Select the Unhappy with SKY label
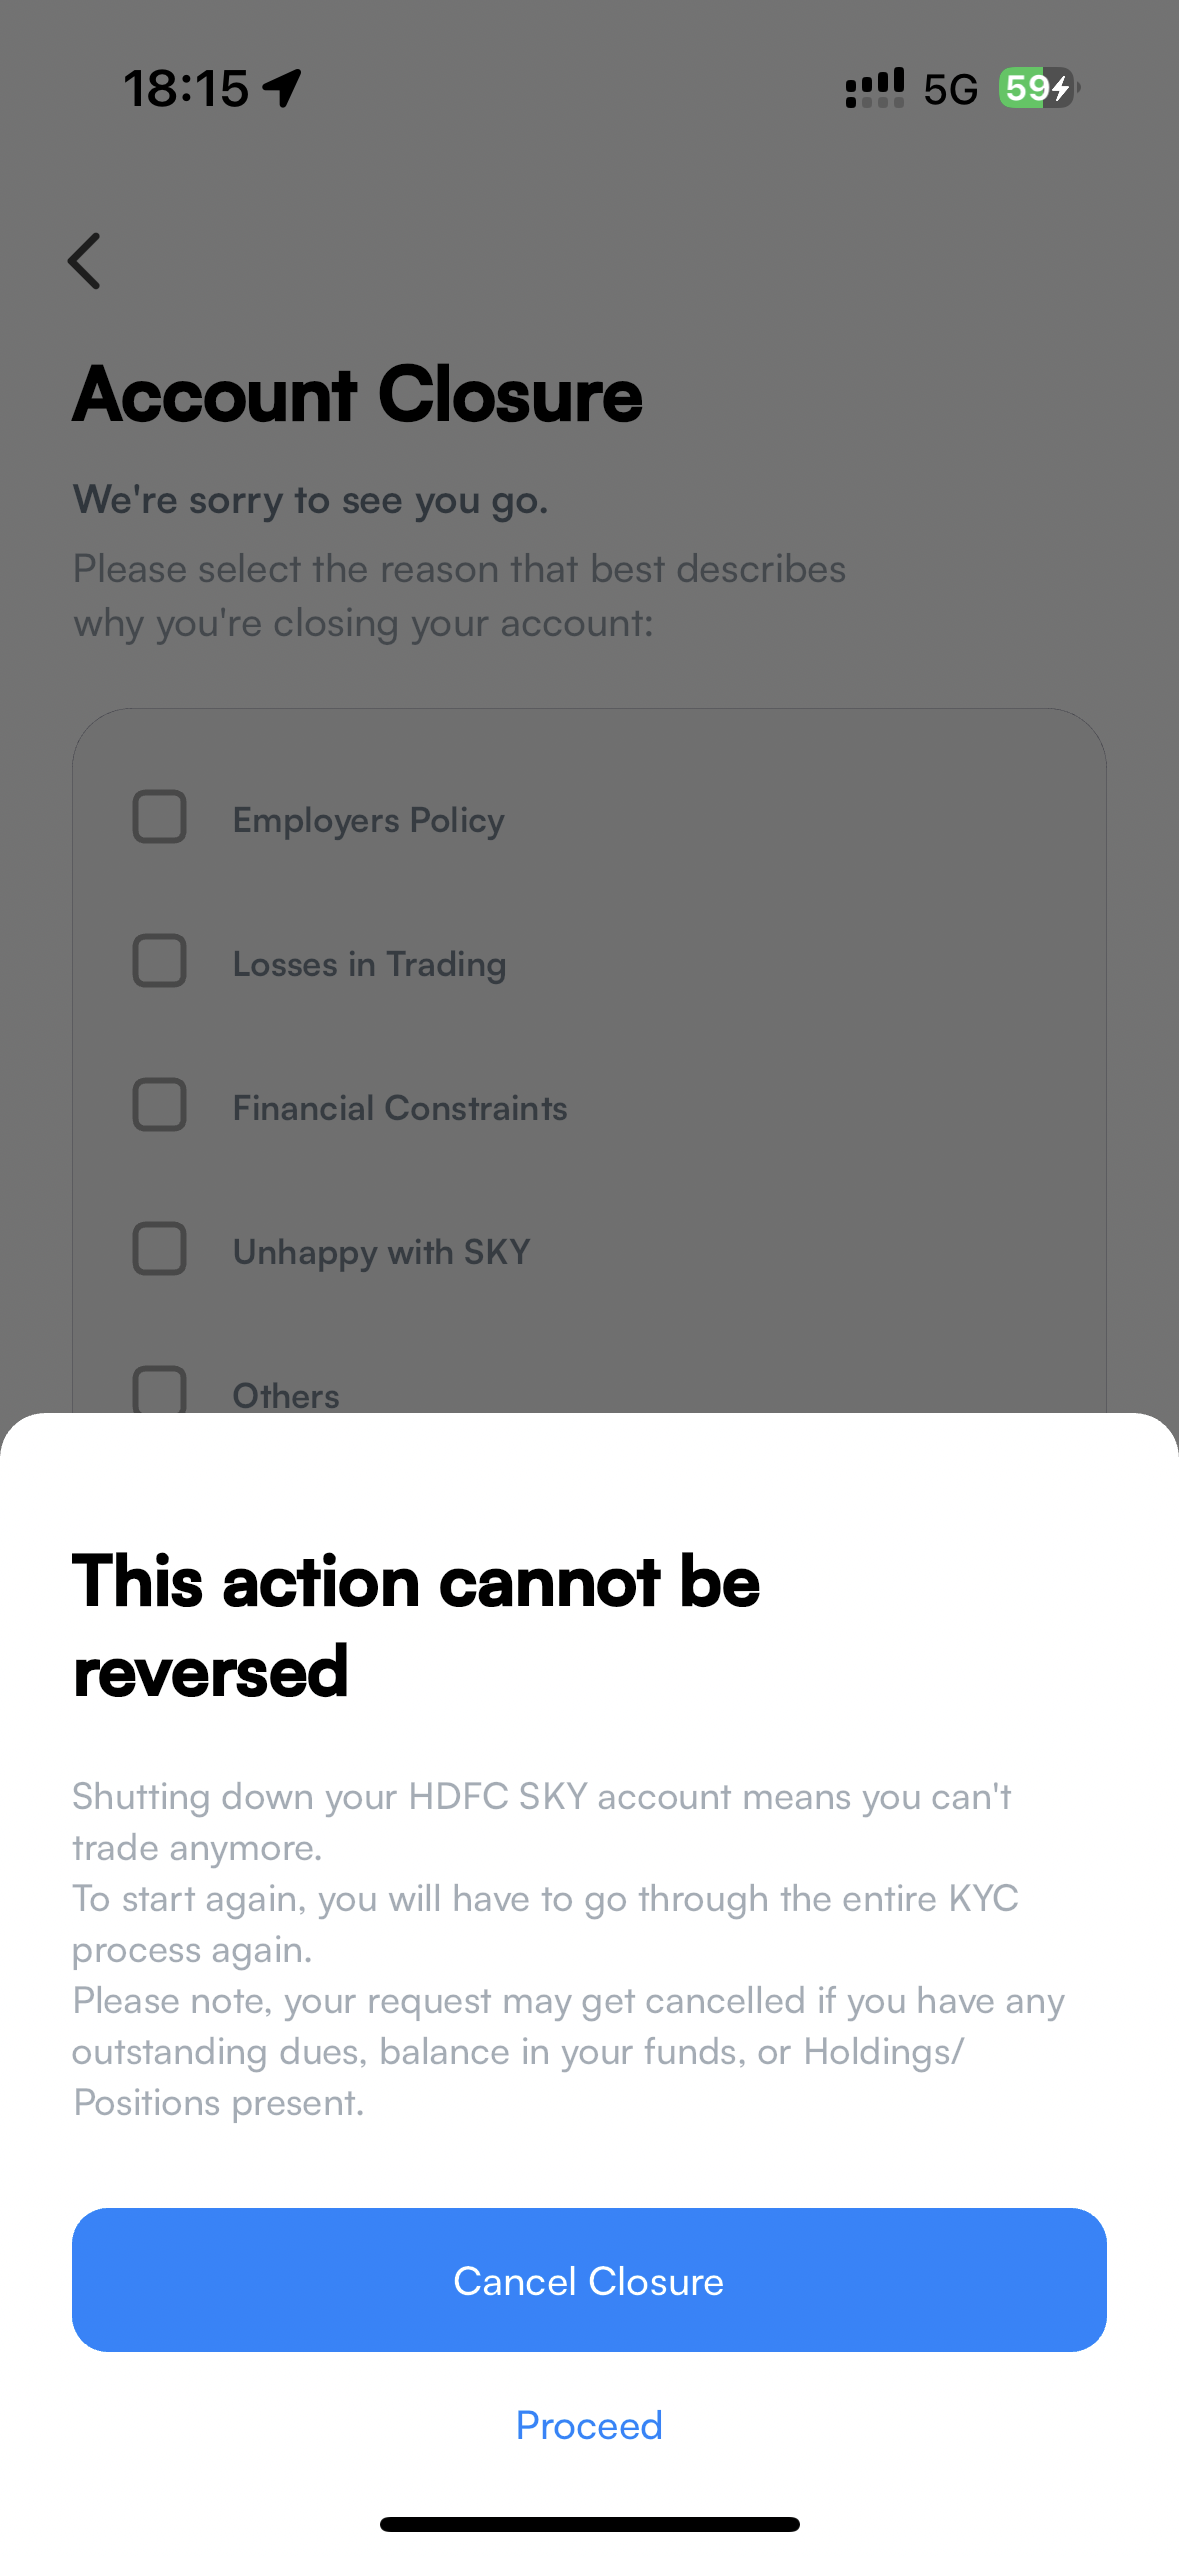The height and width of the screenshot is (2556, 1179). coord(382,1252)
